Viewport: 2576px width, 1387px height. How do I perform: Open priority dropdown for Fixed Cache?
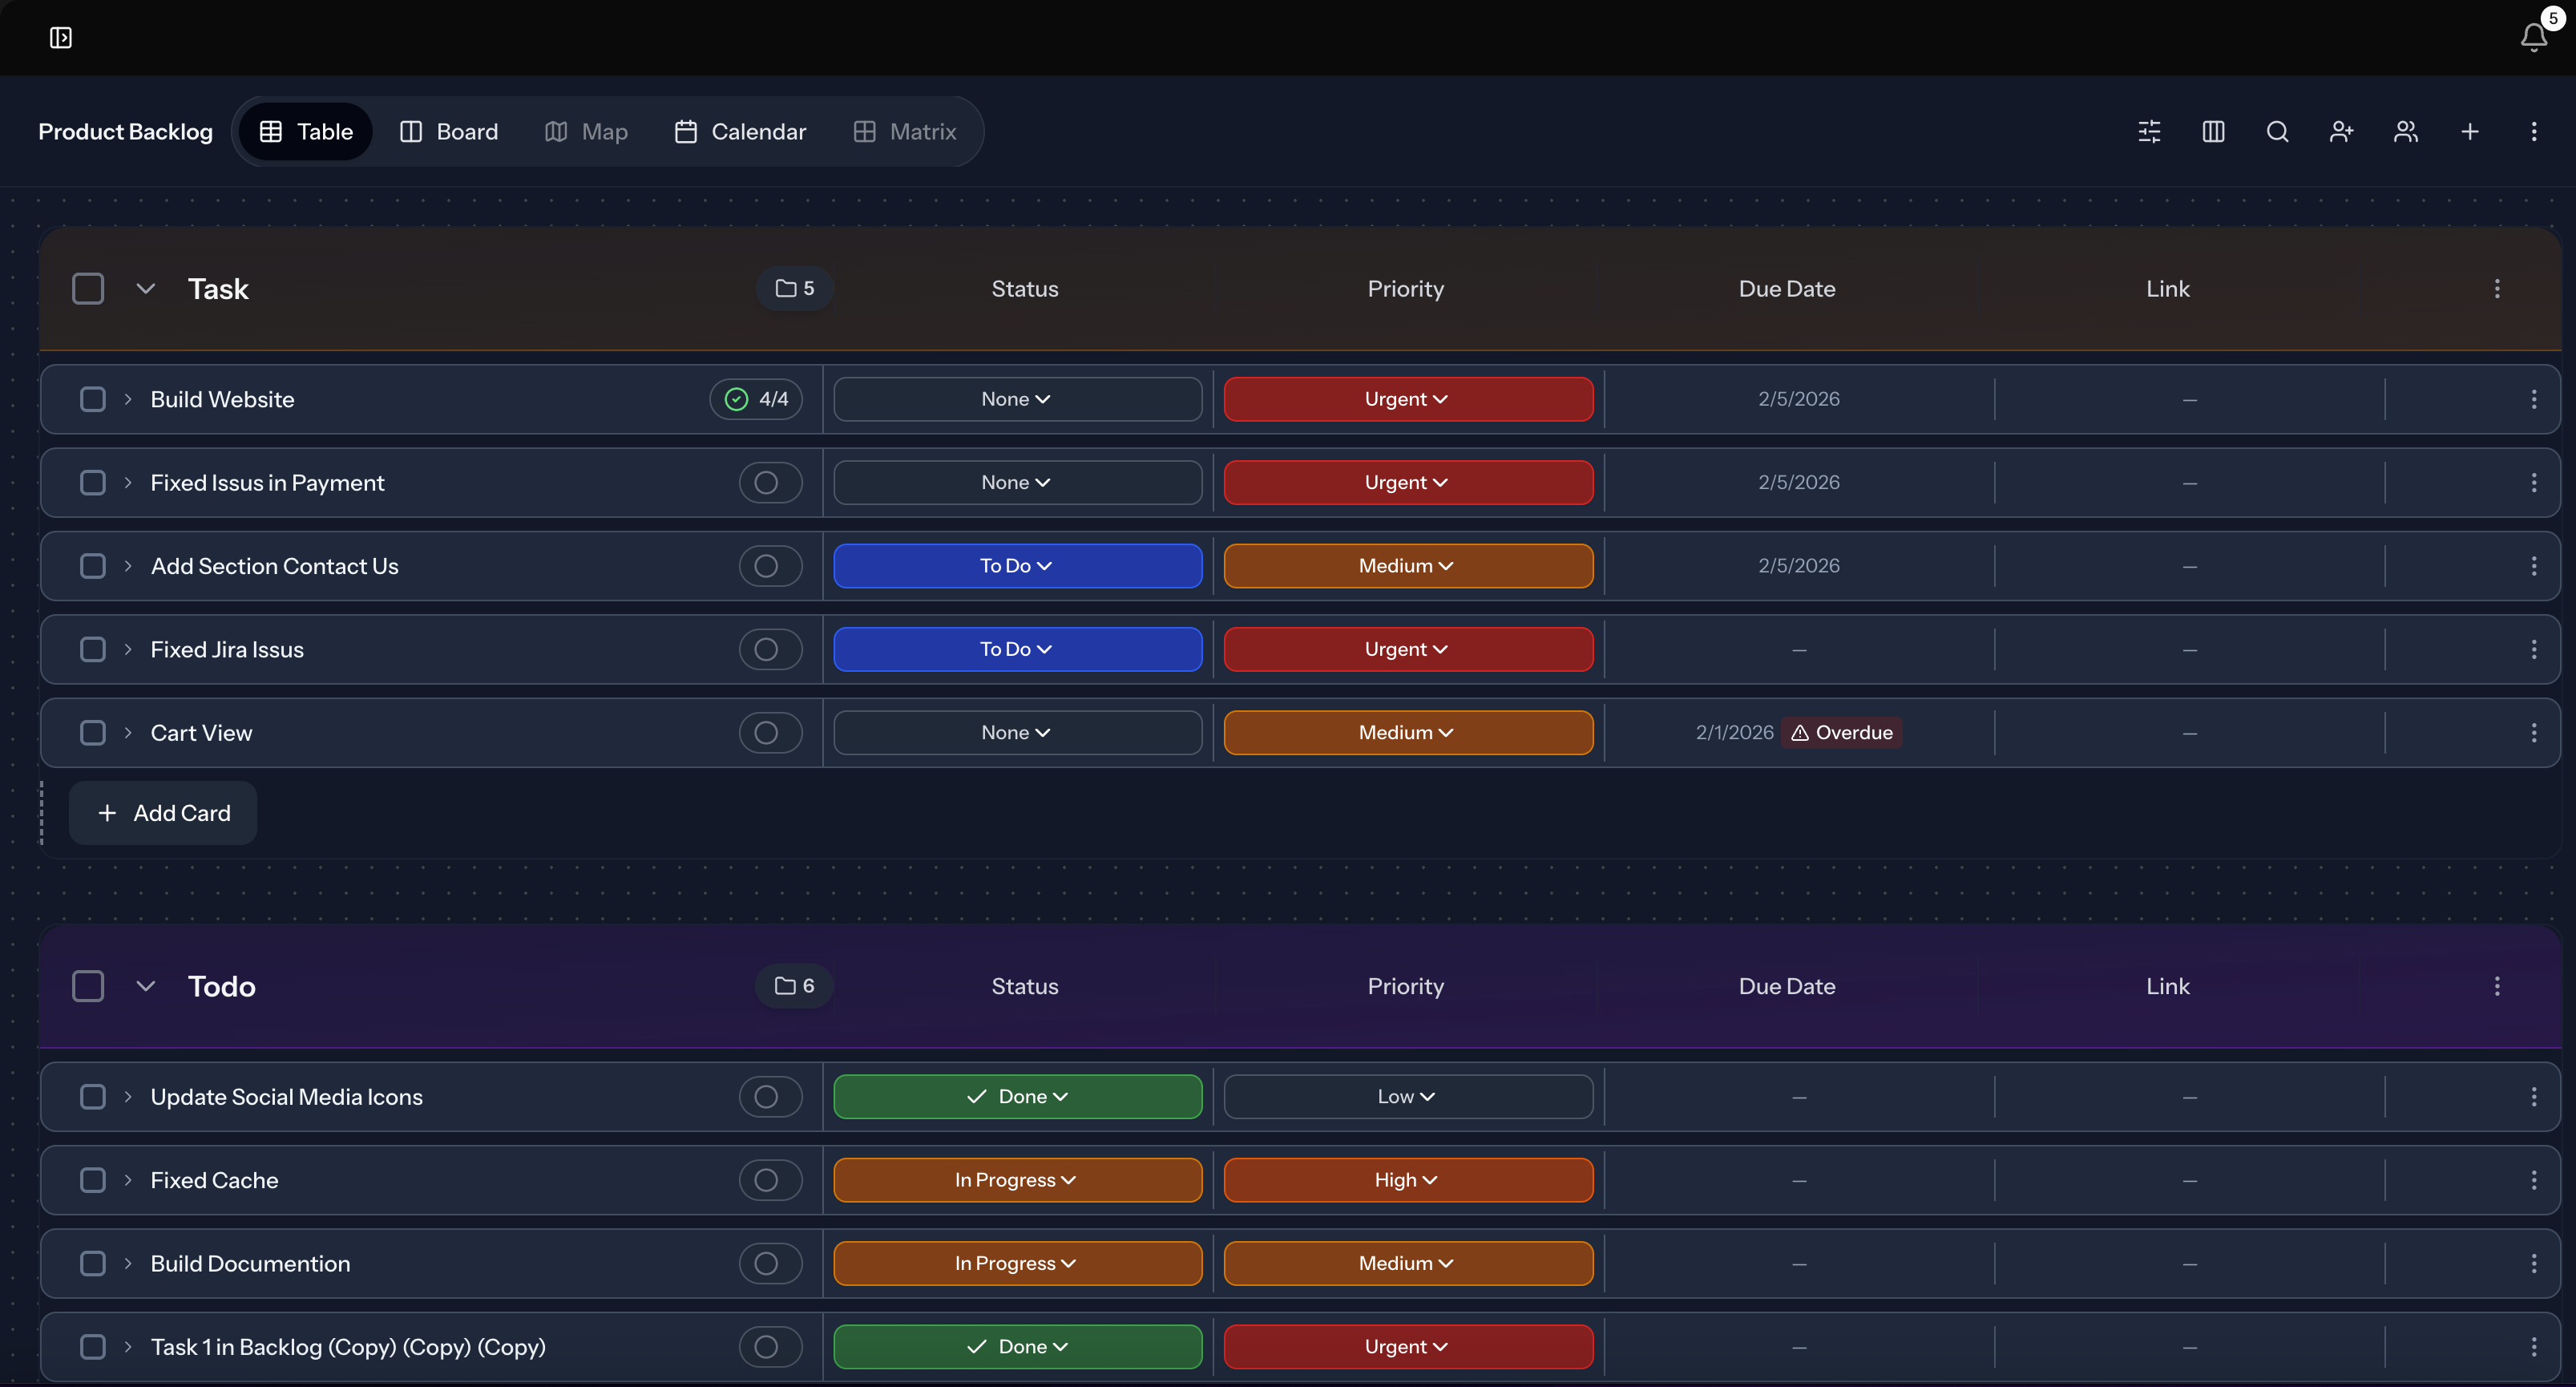click(x=1407, y=1180)
